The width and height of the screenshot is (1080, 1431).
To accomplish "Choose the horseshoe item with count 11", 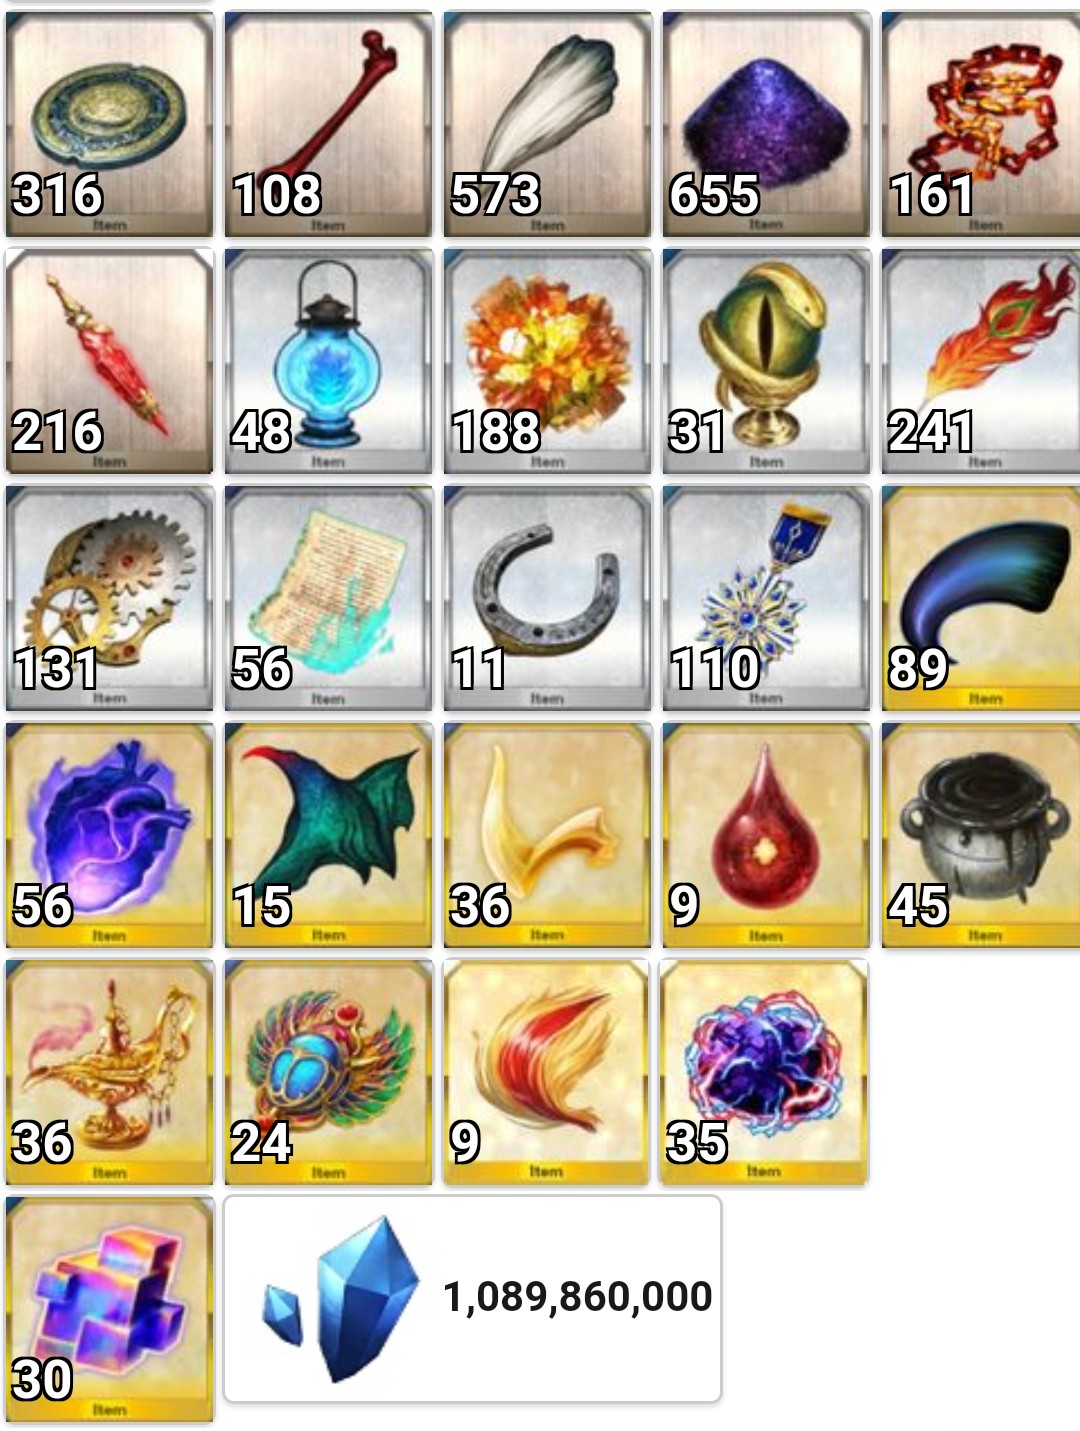I will [547, 598].
